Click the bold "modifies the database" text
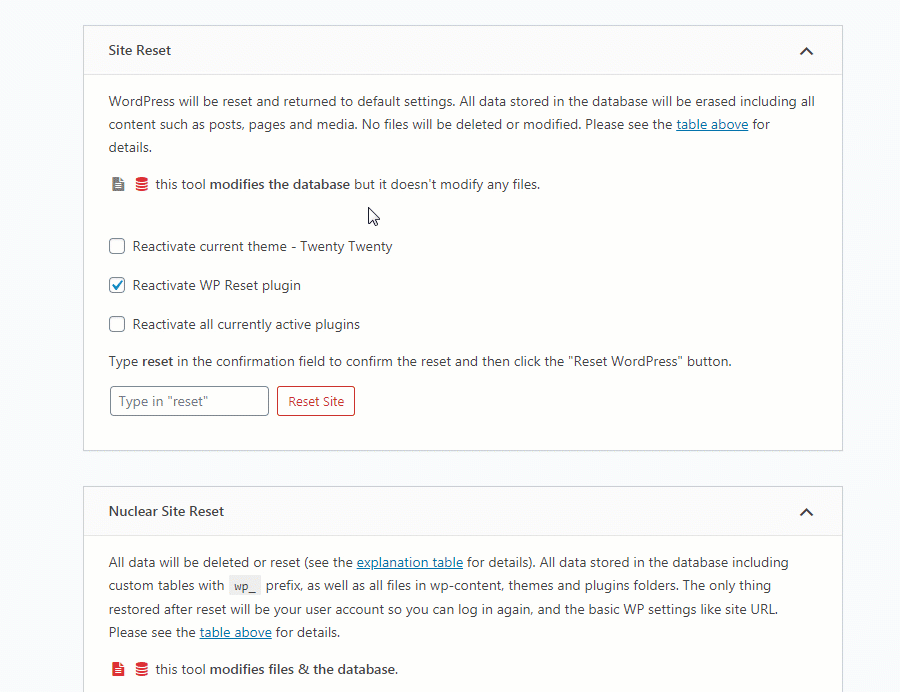900x692 pixels. tap(279, 184)
